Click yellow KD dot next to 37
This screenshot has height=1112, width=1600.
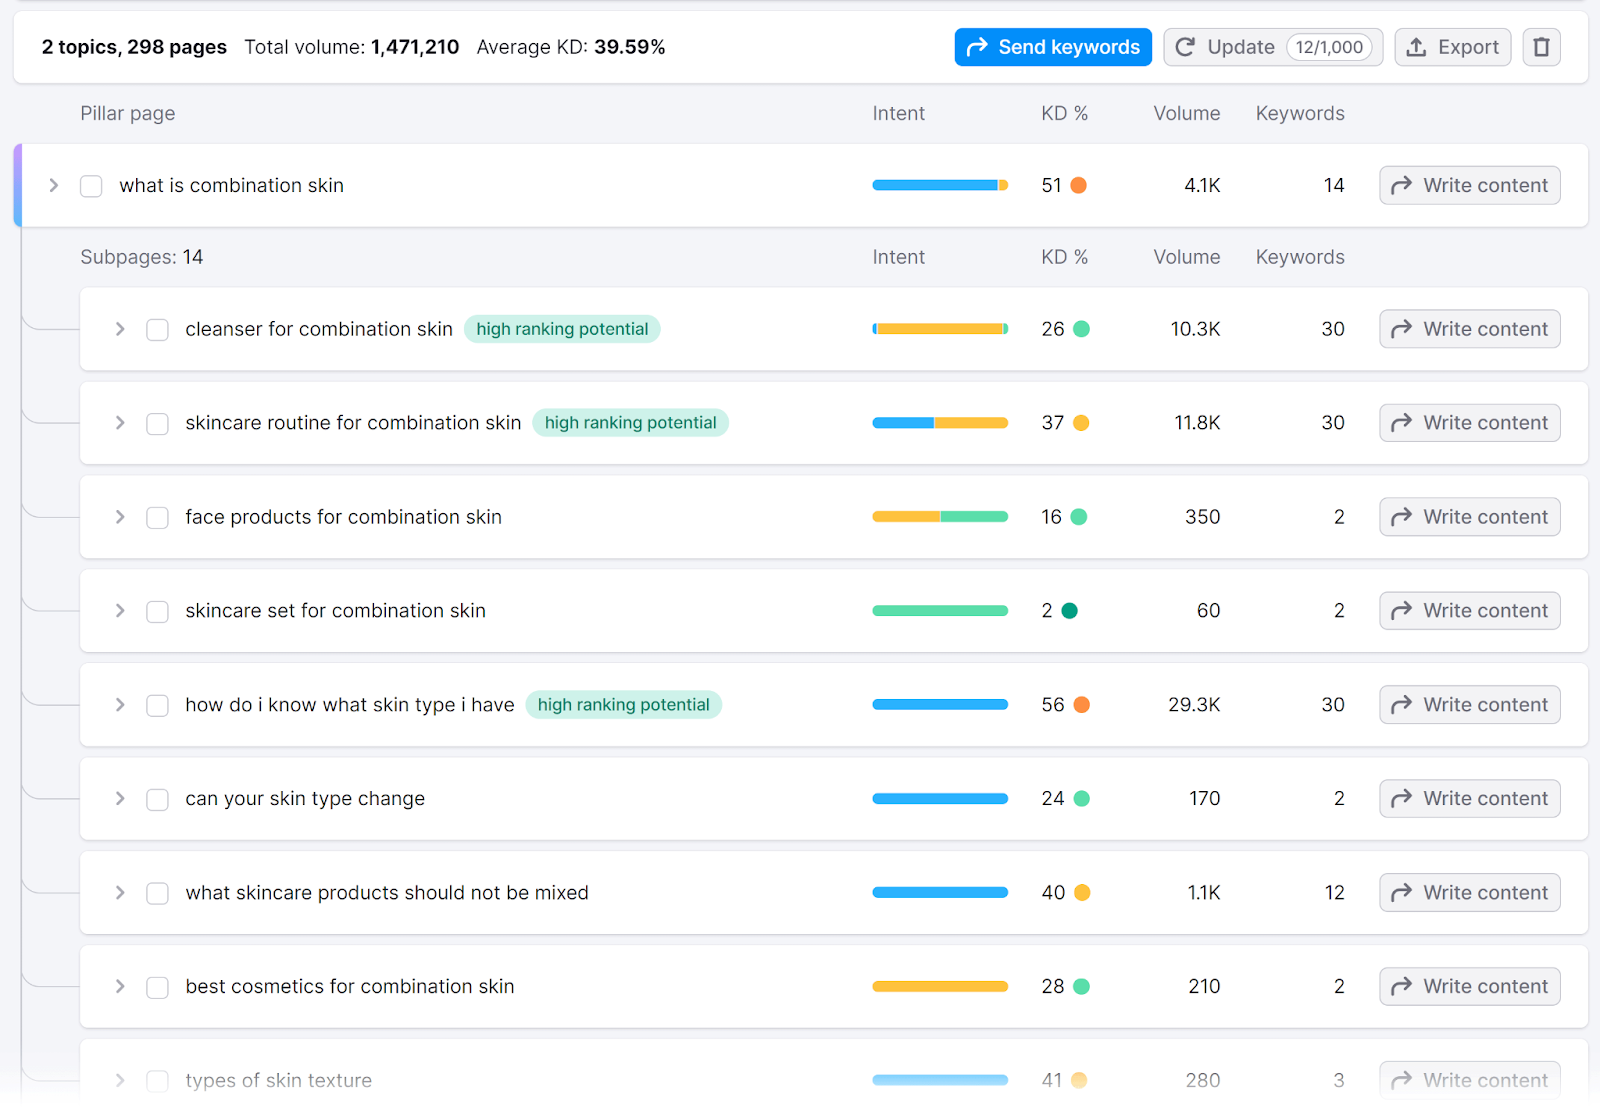1081,423
